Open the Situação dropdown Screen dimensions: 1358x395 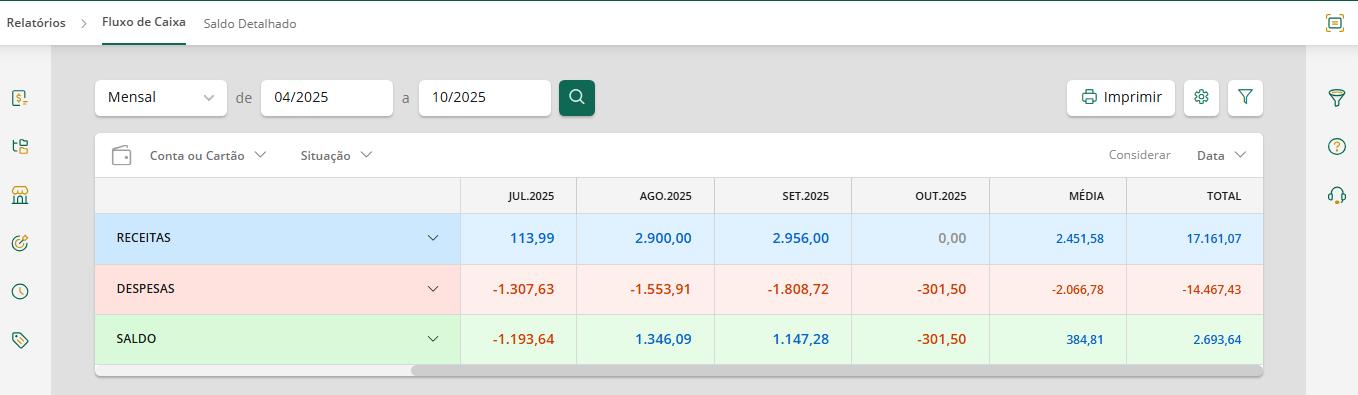click(336, 155)
